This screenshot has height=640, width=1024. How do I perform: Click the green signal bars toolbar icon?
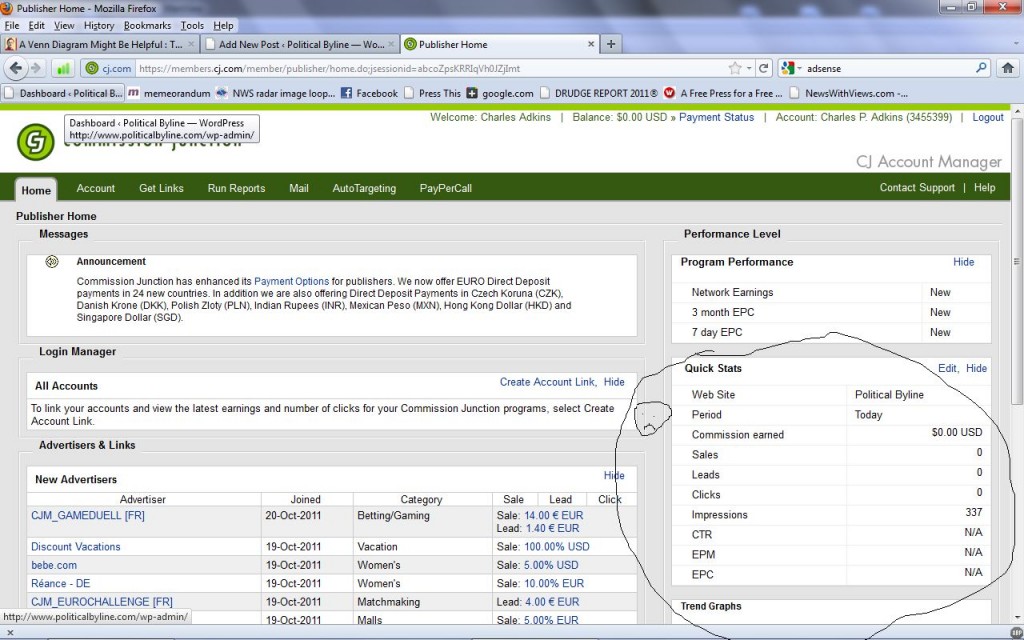click(x=63, y=68)
